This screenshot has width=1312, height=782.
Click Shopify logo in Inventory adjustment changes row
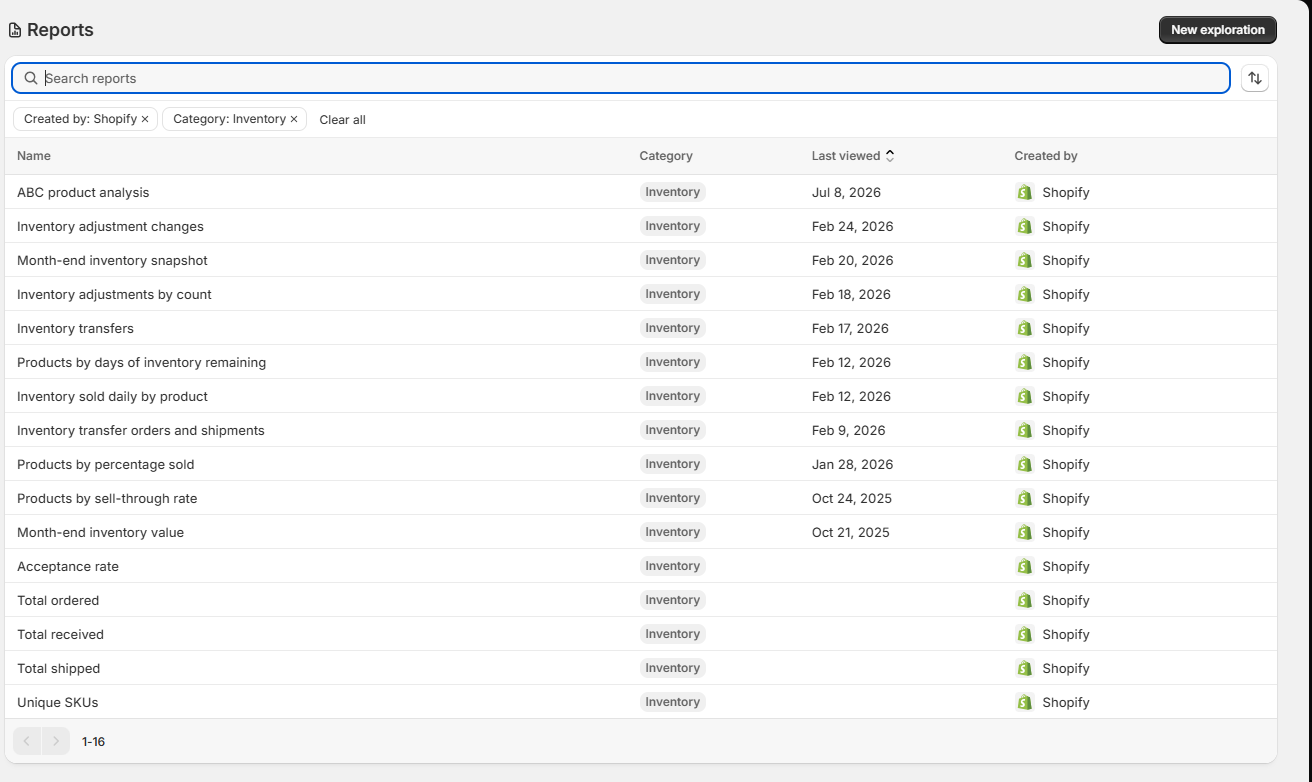(1024, 226)
